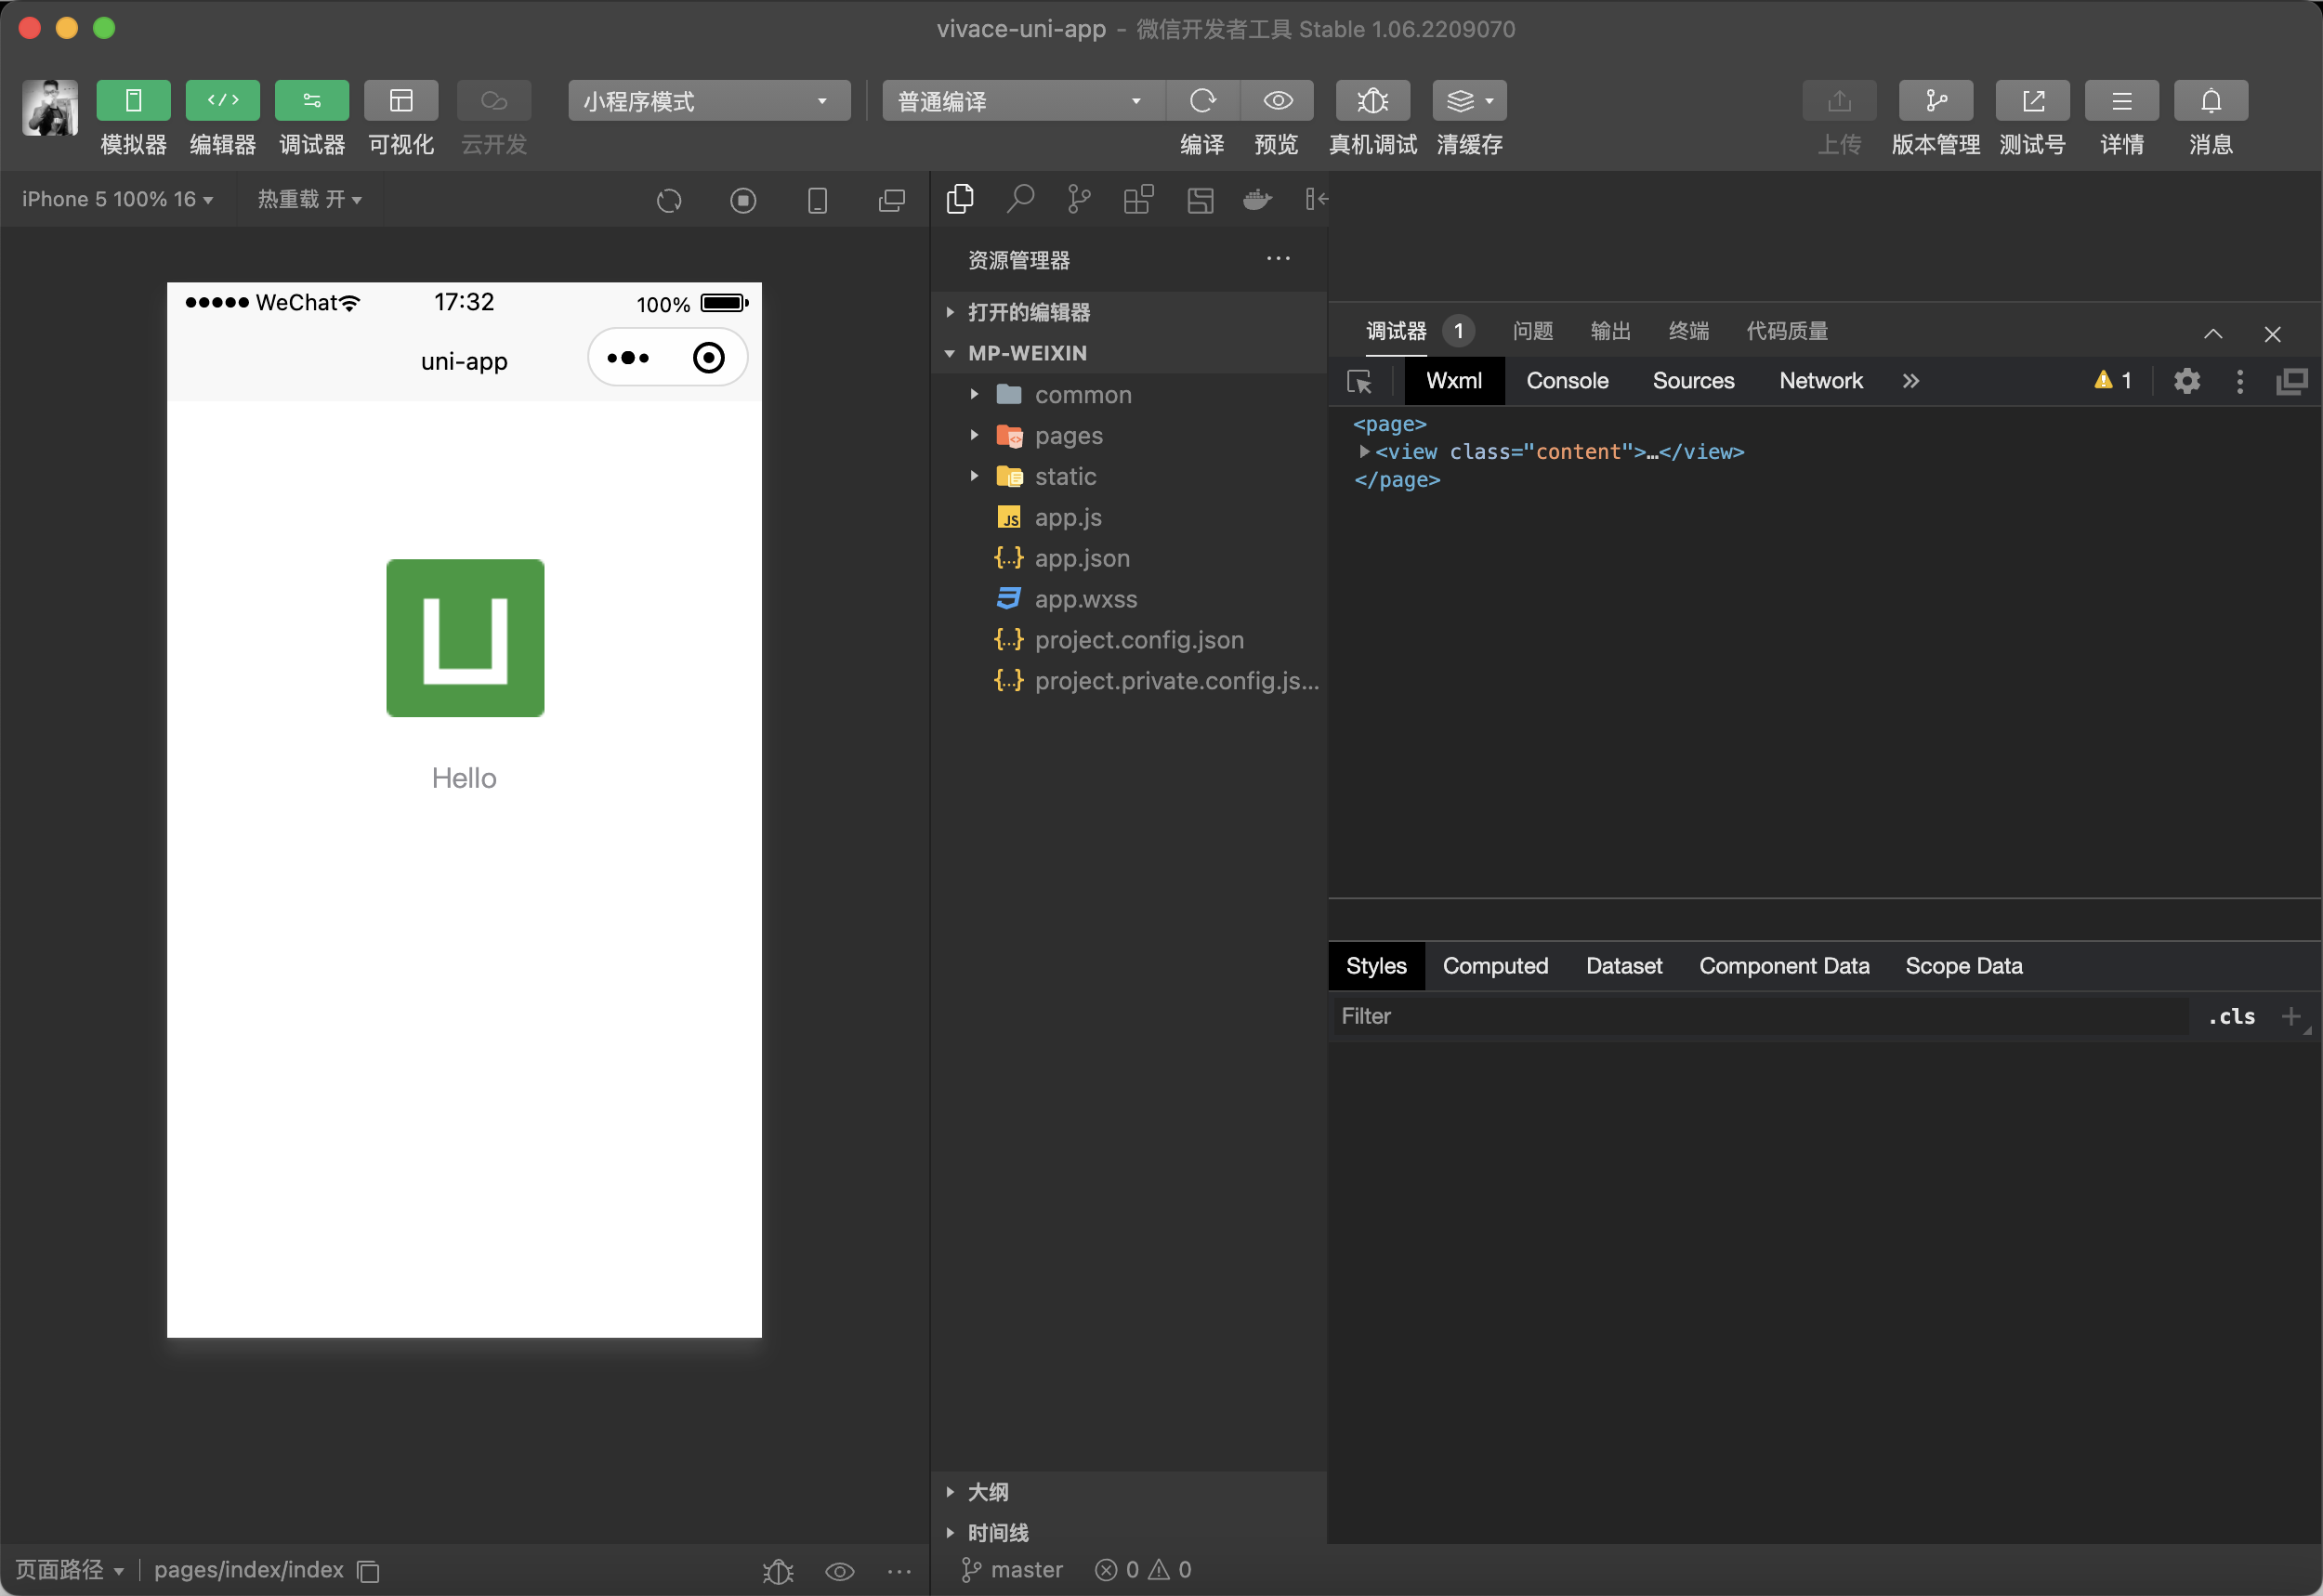Open the iPhone 5 device dropdown
The height and width of the screenshot is (1596, 2323).
pos(117,199)
